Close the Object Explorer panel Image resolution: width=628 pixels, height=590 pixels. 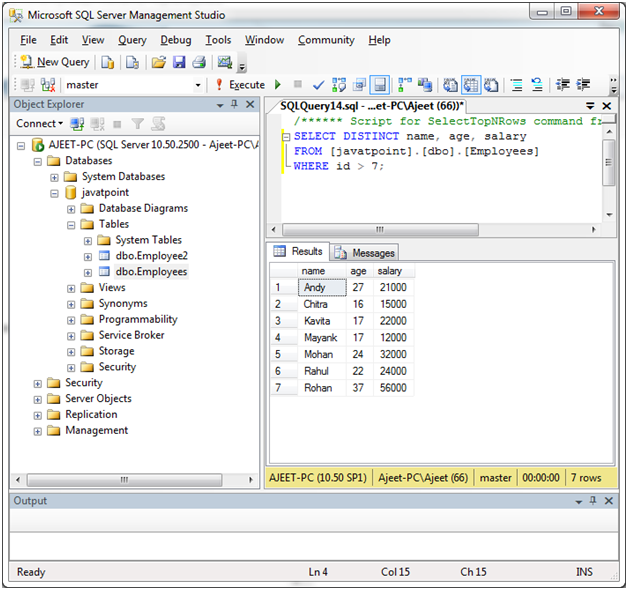click(250, 105)
